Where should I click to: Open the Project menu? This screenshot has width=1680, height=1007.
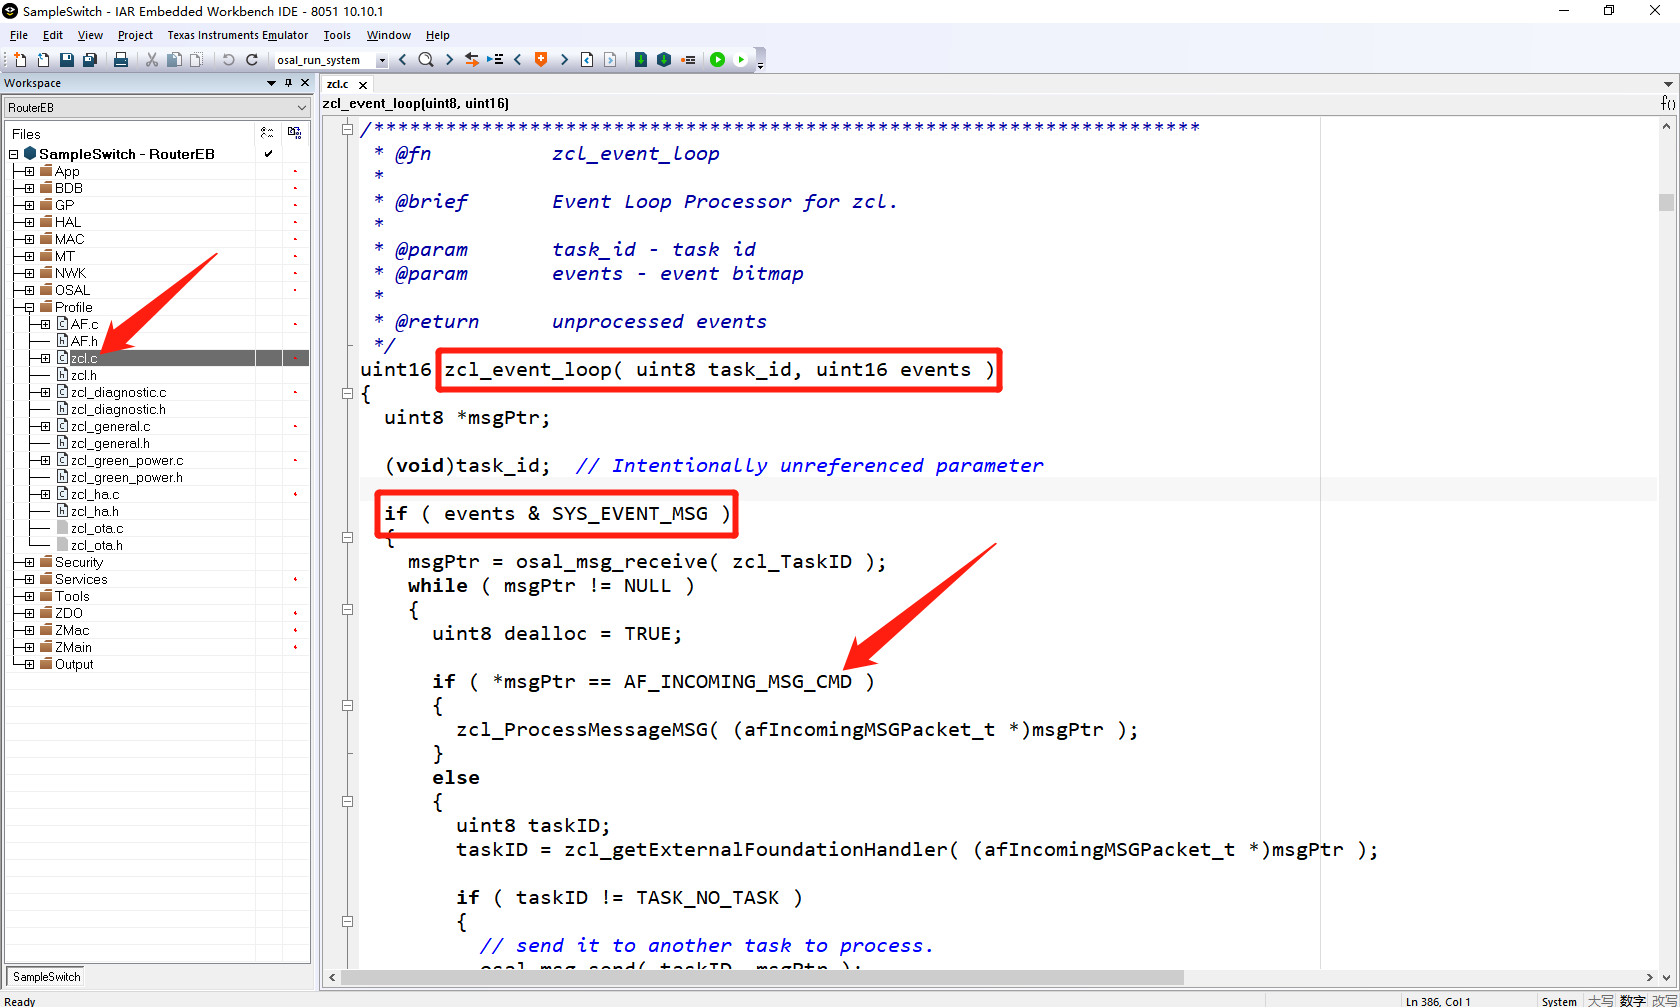point(135,35)
